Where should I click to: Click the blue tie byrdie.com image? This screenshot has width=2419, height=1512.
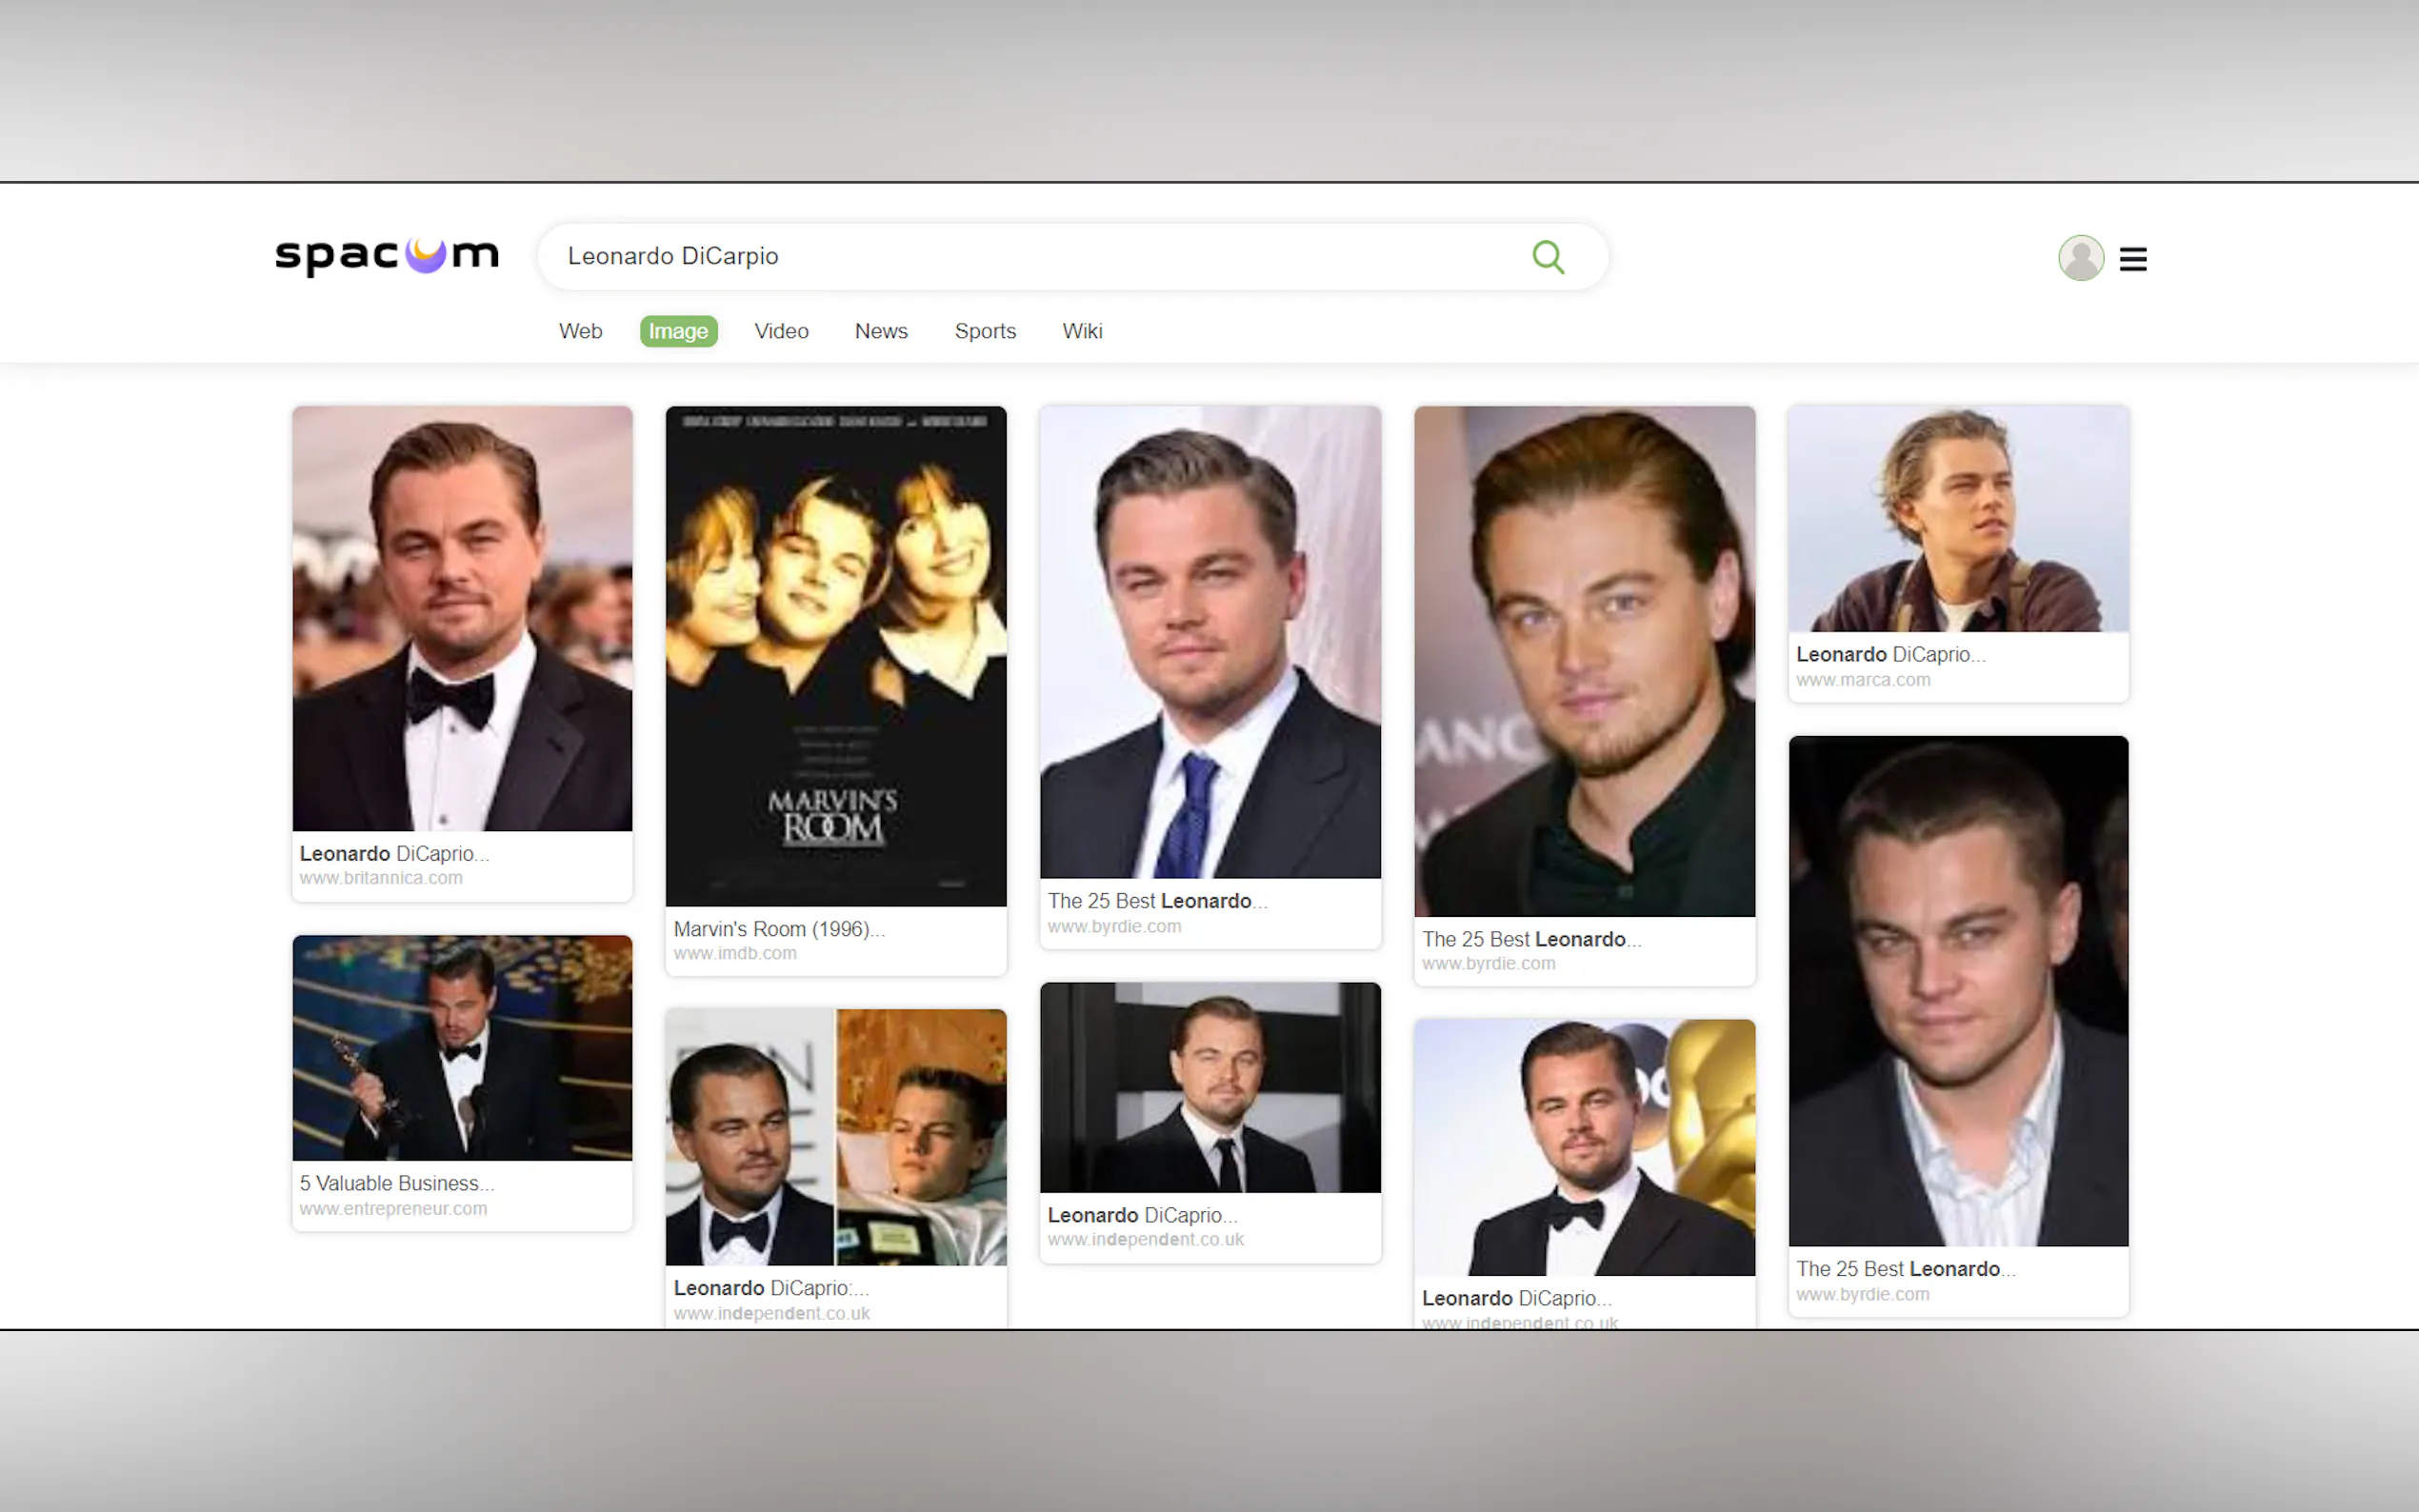[1209, 642]
